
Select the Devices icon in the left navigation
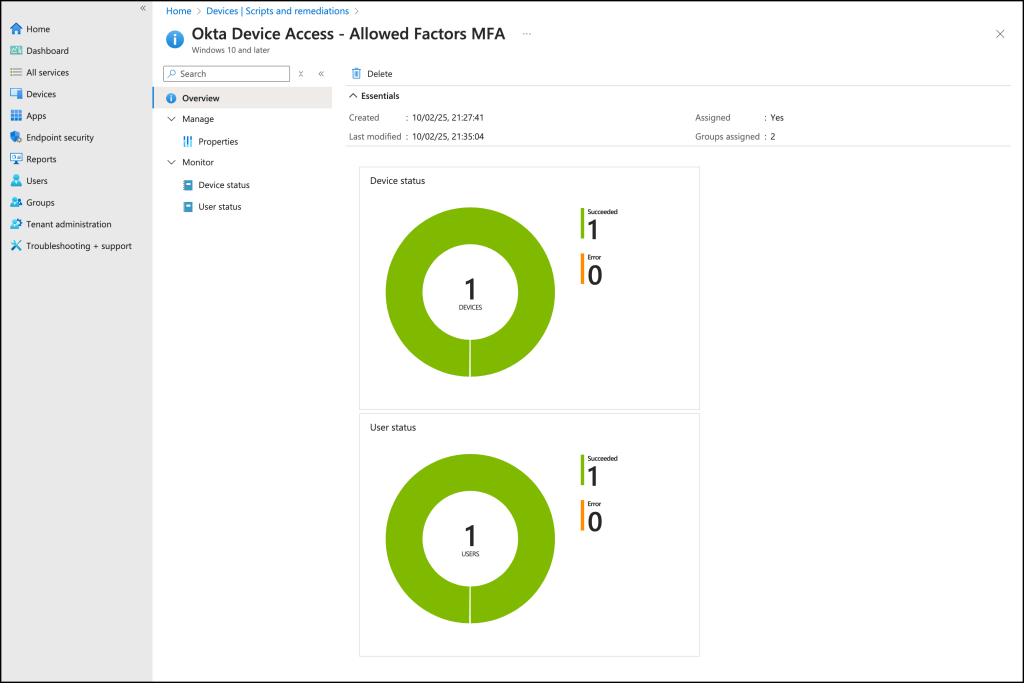(16, 94)
